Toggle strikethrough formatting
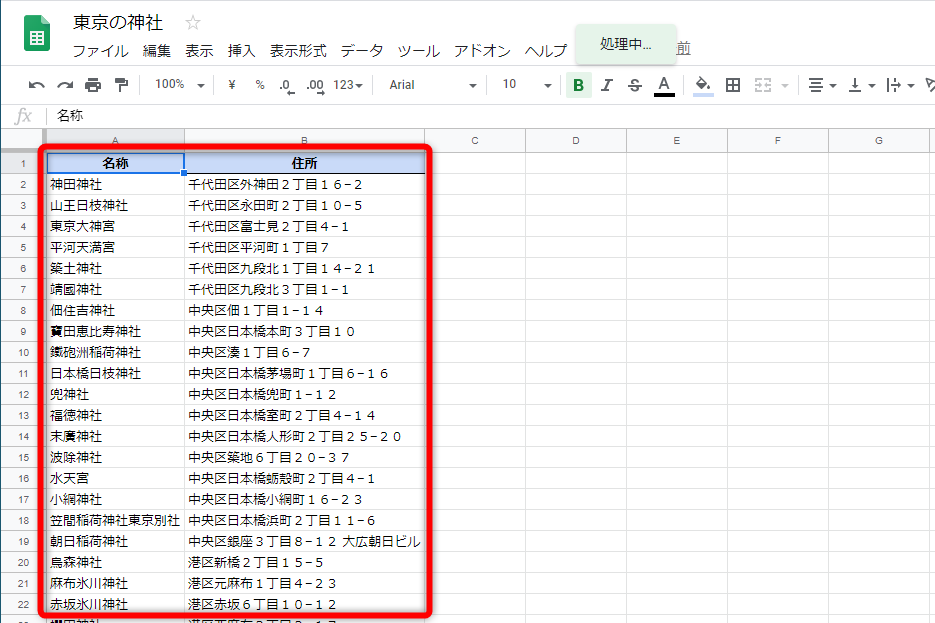 634,85
